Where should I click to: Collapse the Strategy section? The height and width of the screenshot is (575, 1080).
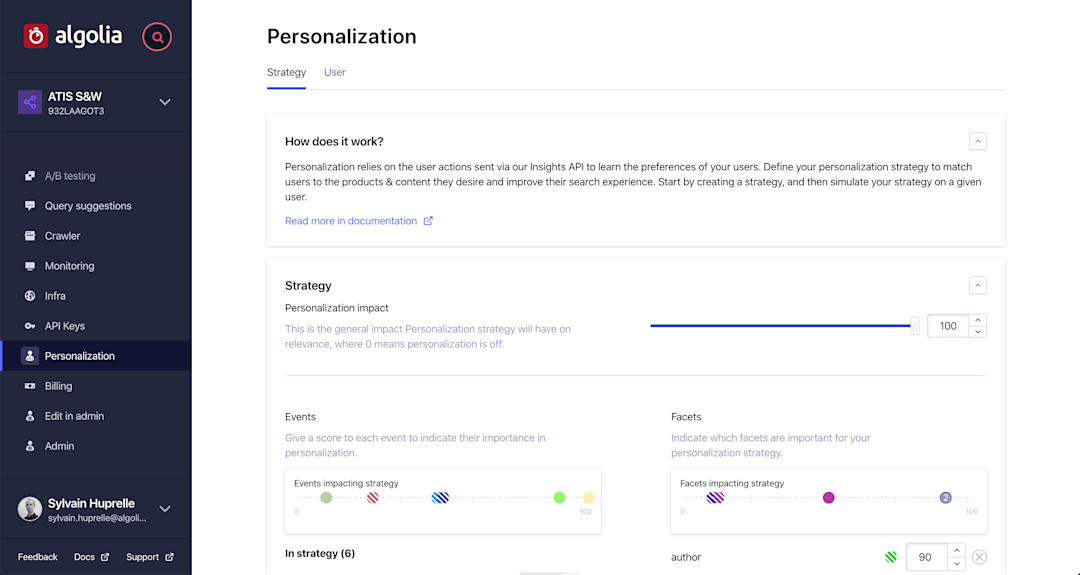click(x=978, y=285)
